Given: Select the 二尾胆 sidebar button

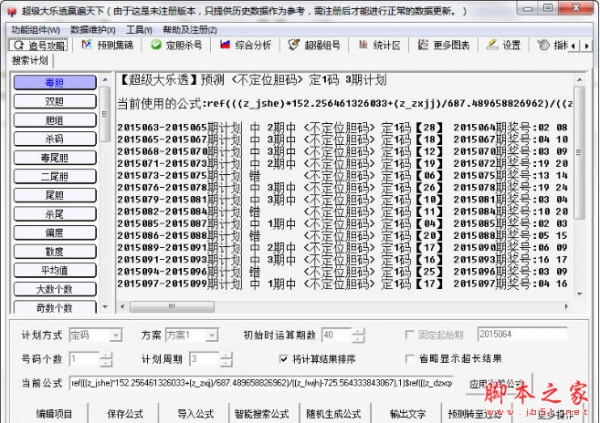Looking at the screenshot, I should pos(55,176).
